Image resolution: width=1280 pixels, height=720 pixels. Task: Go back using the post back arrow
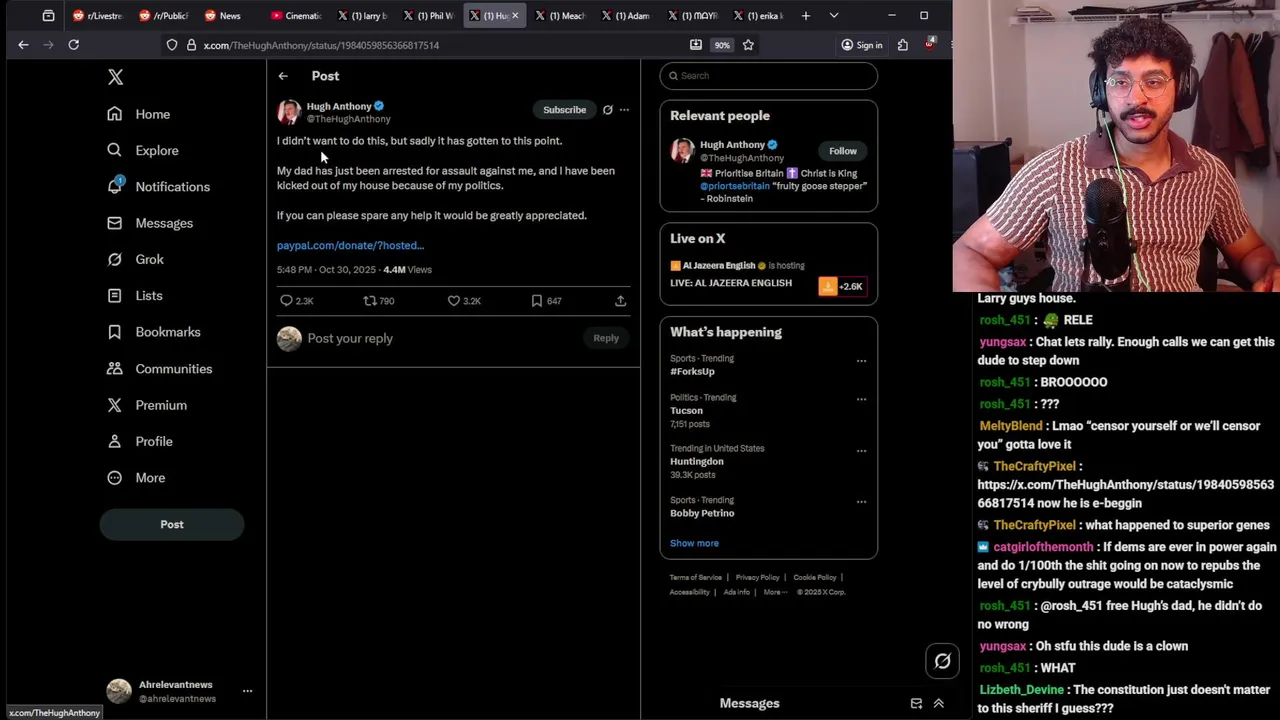[283, 76]
